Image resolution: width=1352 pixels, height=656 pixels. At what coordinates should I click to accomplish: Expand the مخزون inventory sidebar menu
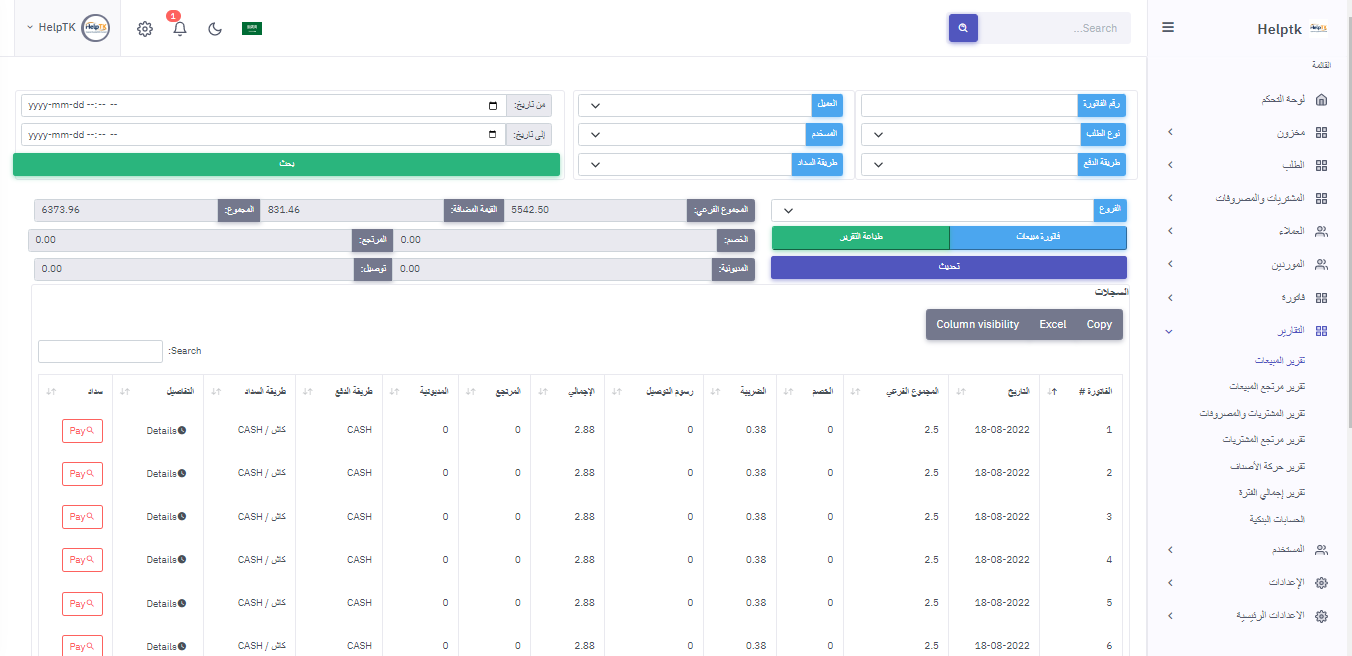click(x=1246, y=133)
